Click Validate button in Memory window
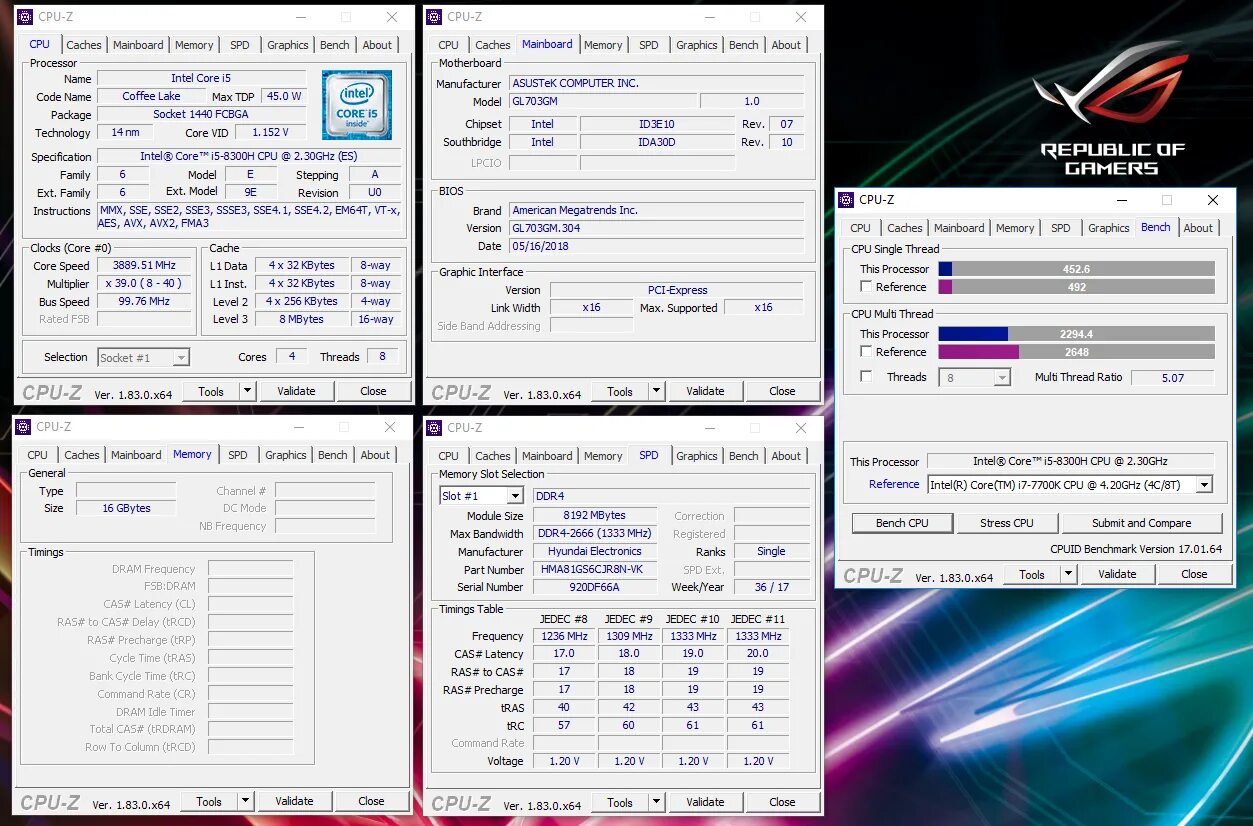This screenshot has width=1253, height=826. 294,801
